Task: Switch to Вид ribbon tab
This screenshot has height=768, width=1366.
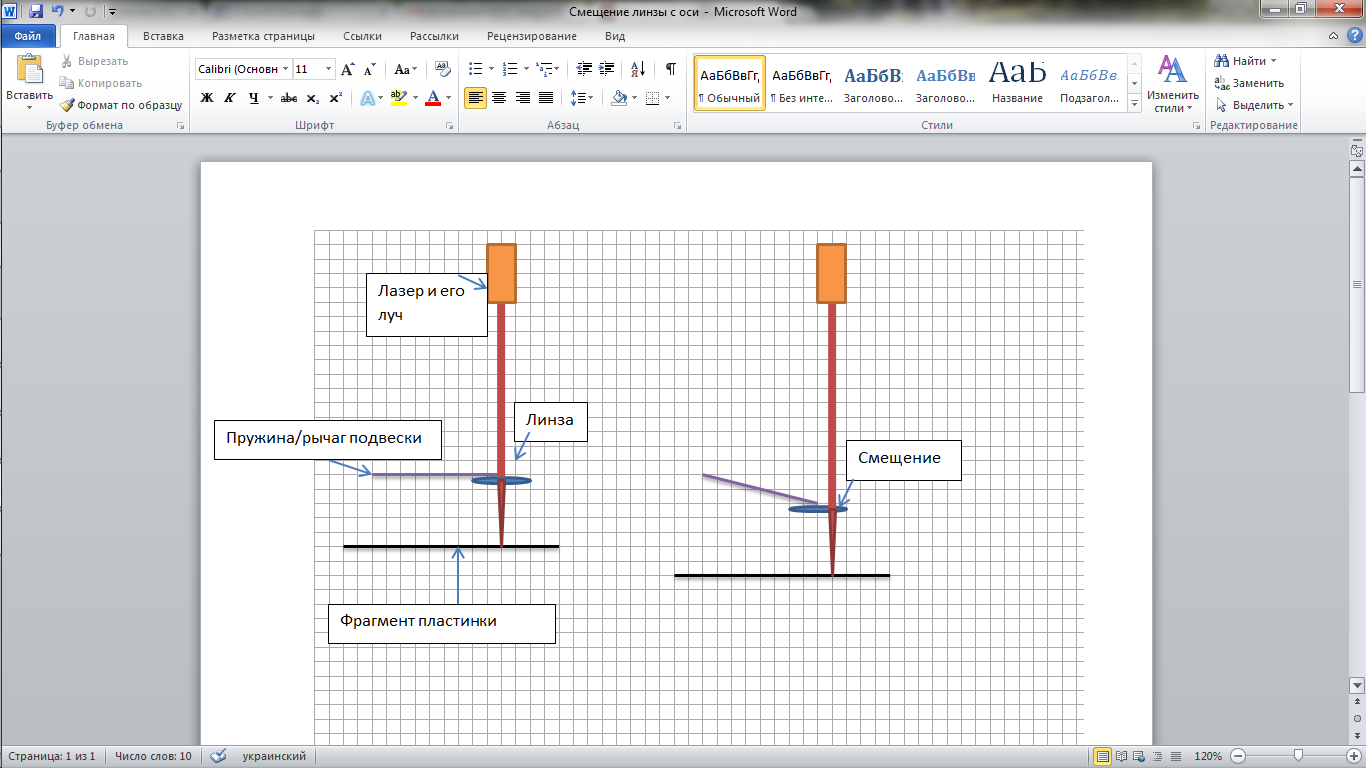Action: click(615, 36)
